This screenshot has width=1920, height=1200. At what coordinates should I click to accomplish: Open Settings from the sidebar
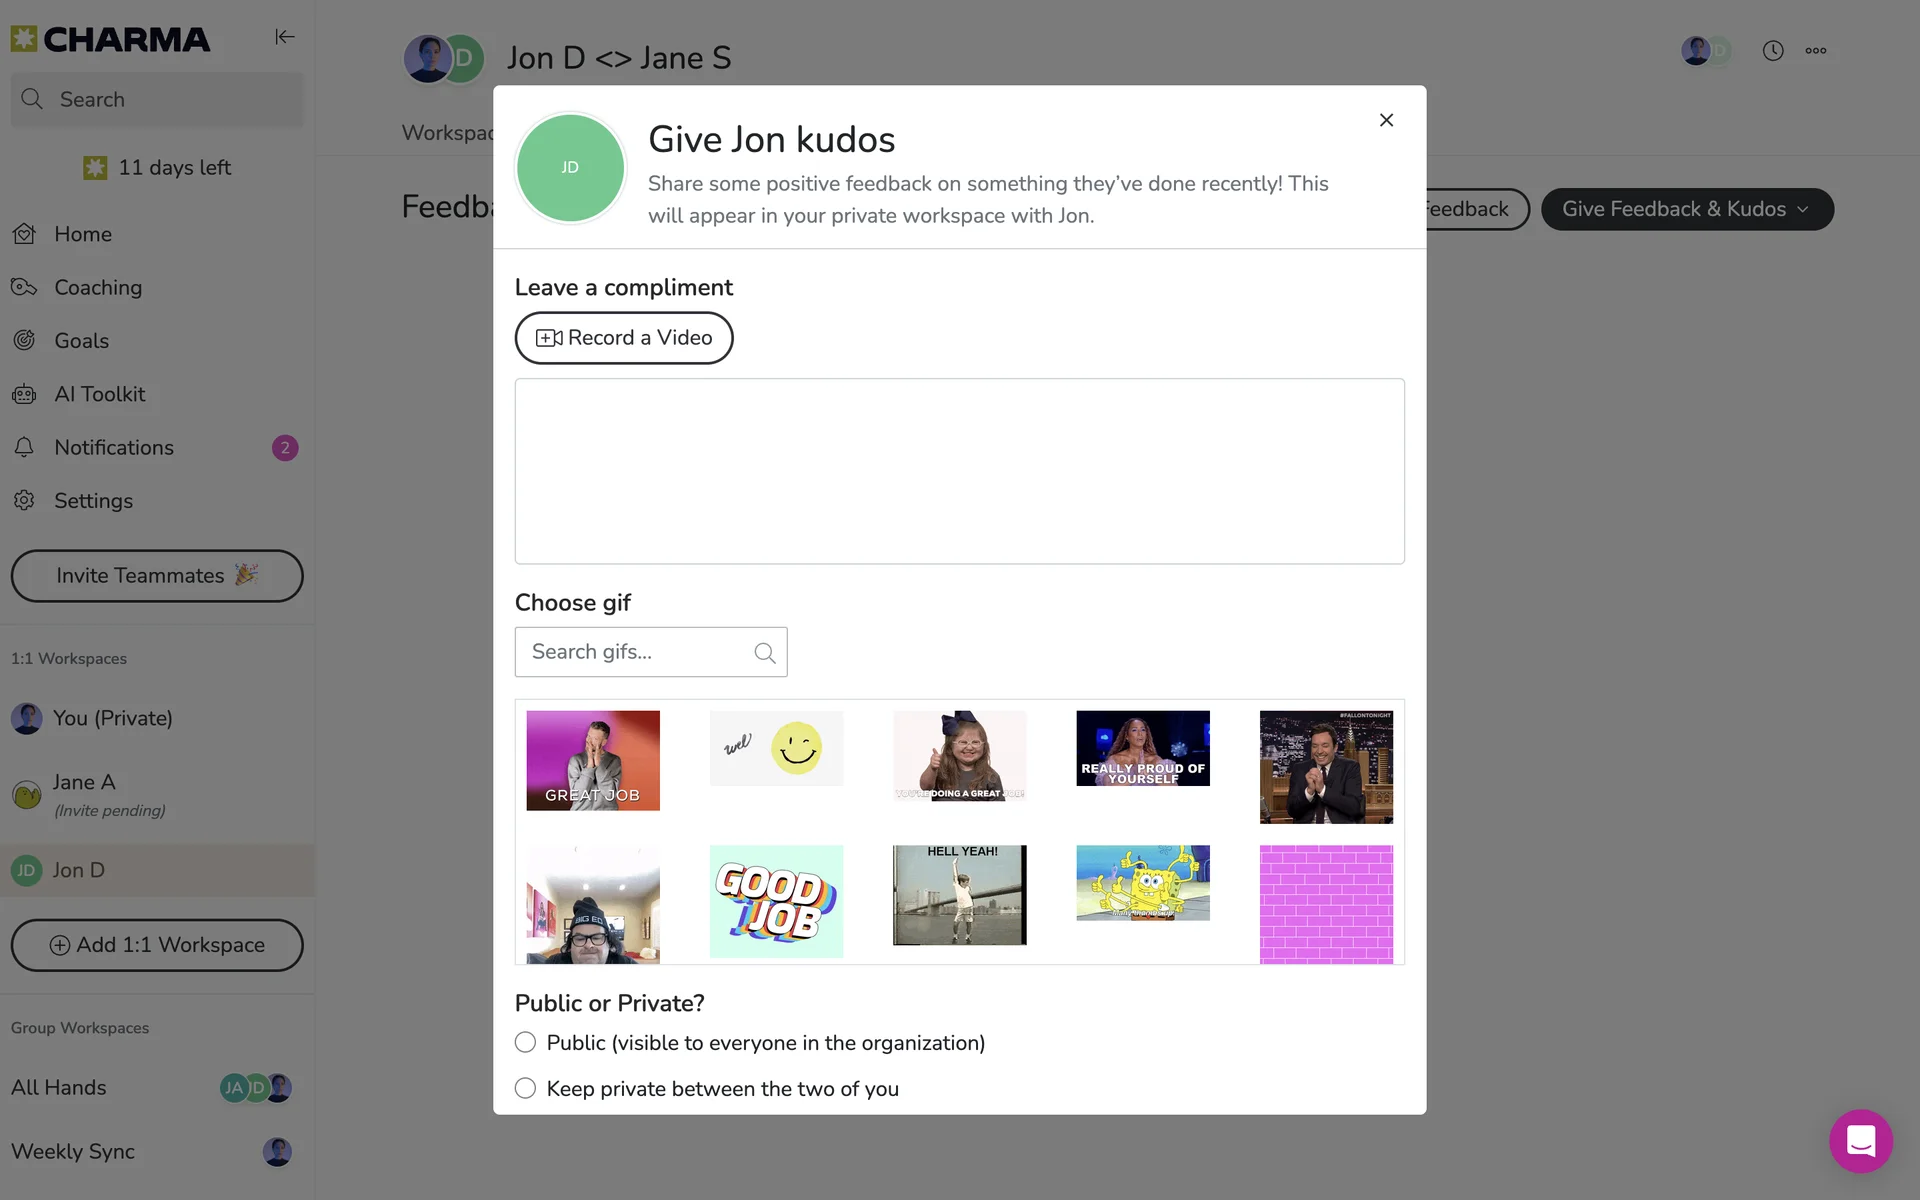click(93, 501)
